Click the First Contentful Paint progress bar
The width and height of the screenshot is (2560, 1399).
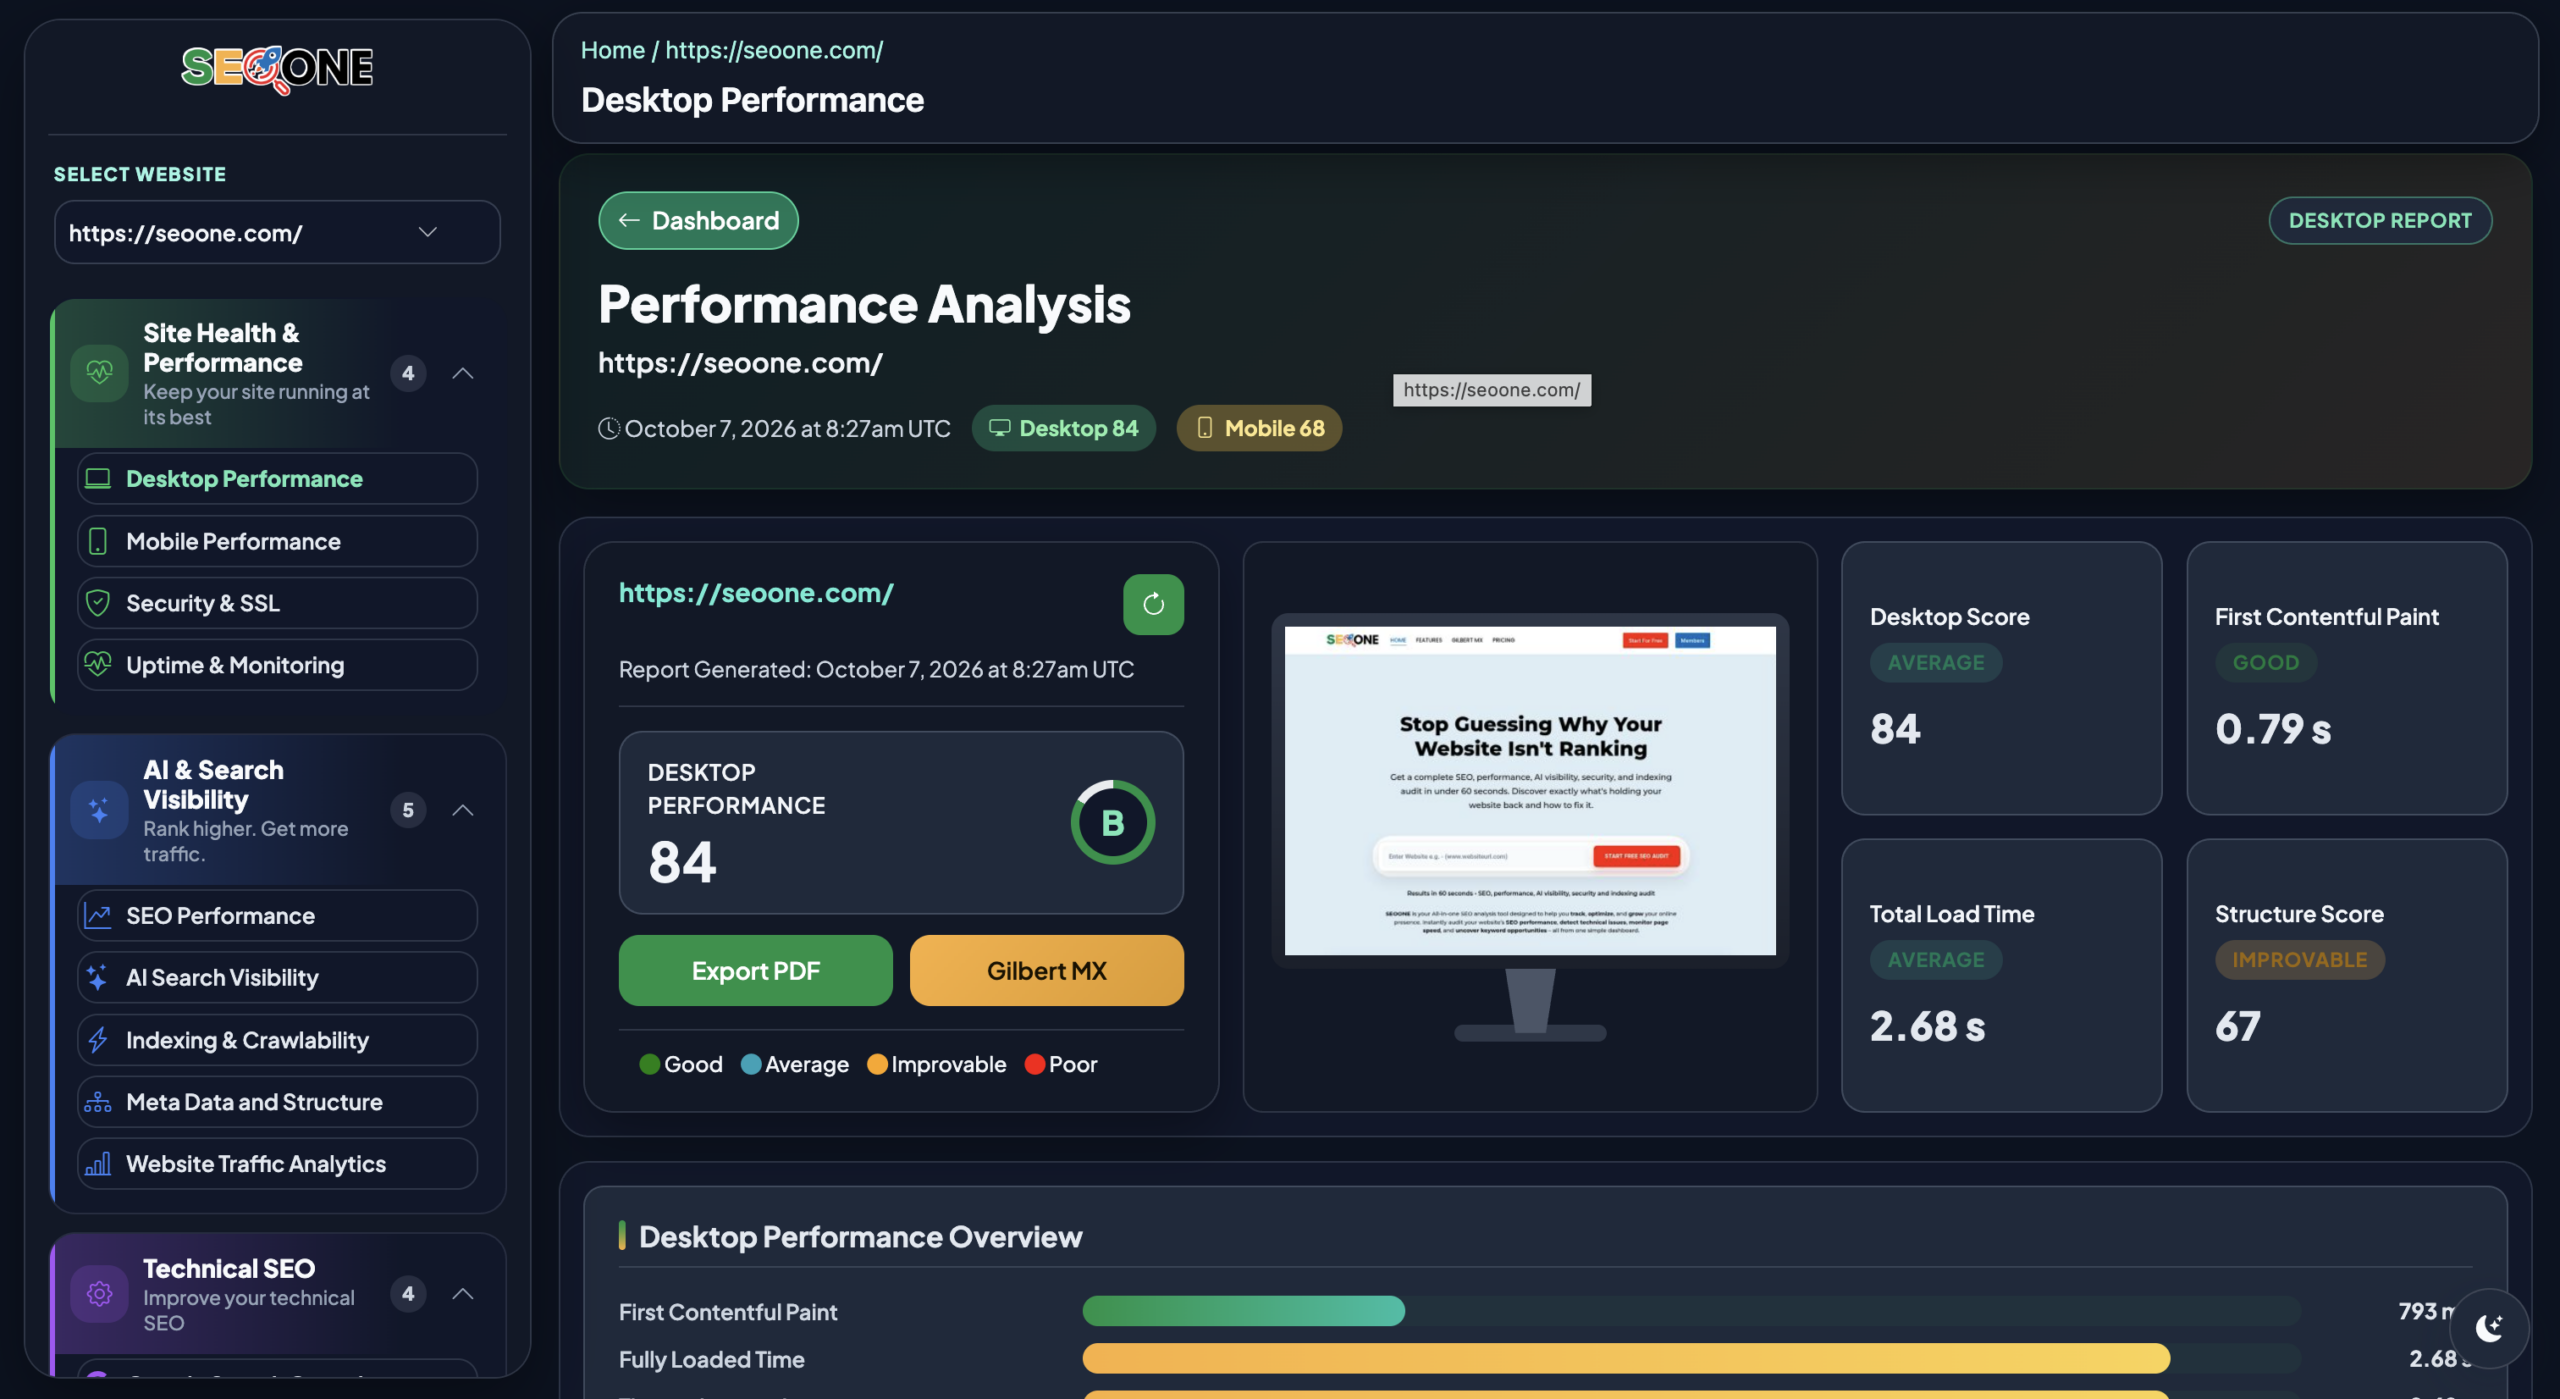click(1691, 1311)
